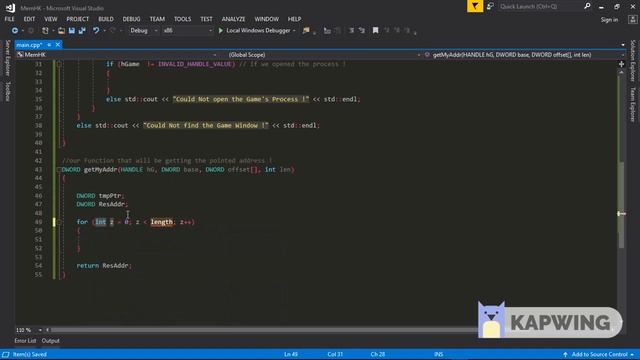This screenshot has height=360, width=640.
Task: Open the FILE menu
Action: 9,19
